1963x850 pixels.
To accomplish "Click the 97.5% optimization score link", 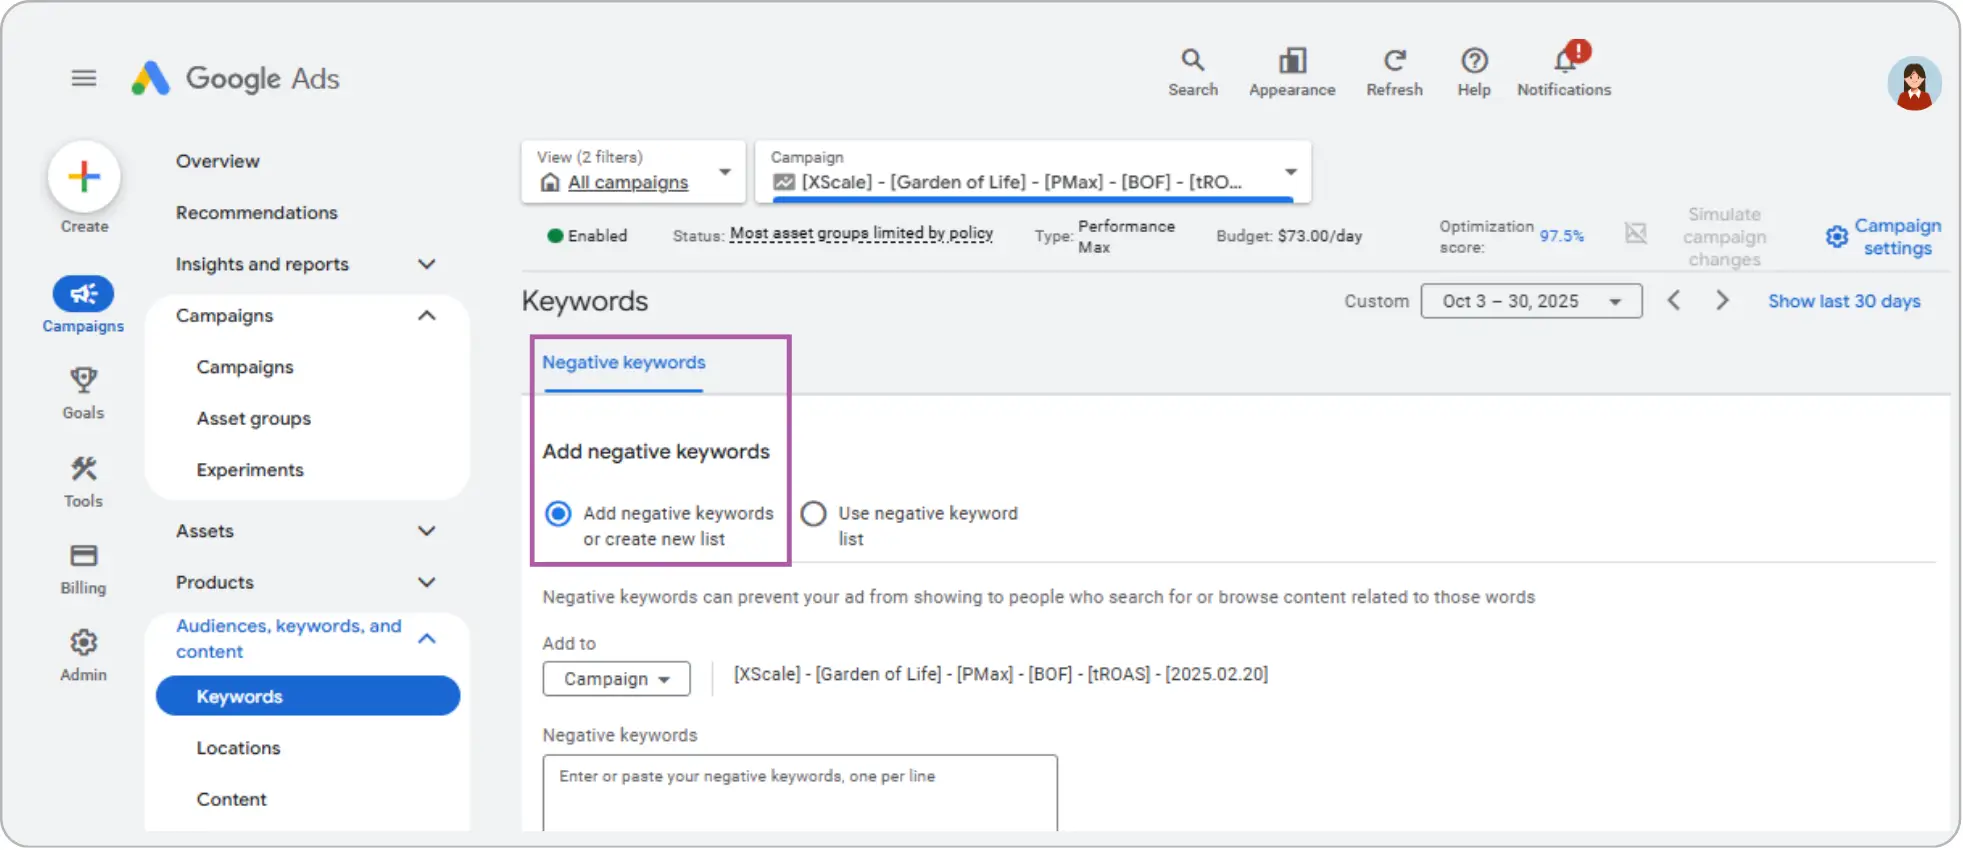I will 1561,236.
